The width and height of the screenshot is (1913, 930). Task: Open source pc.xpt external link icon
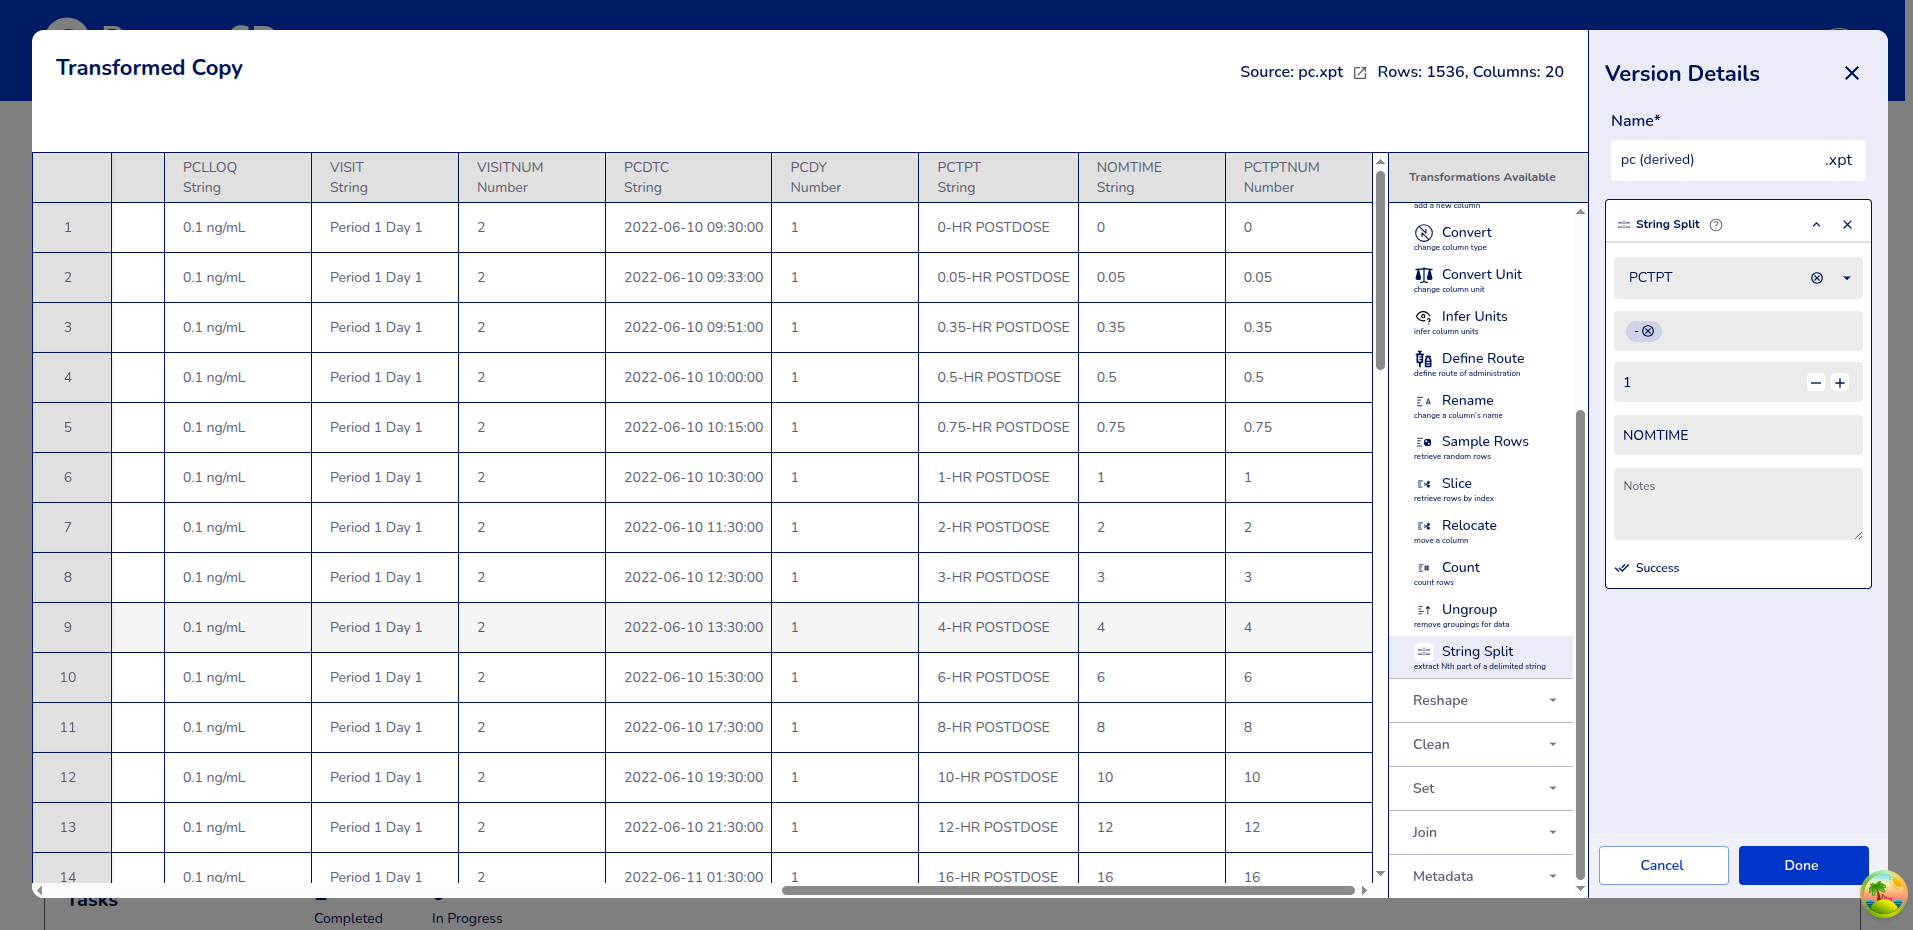(1360, 73)
